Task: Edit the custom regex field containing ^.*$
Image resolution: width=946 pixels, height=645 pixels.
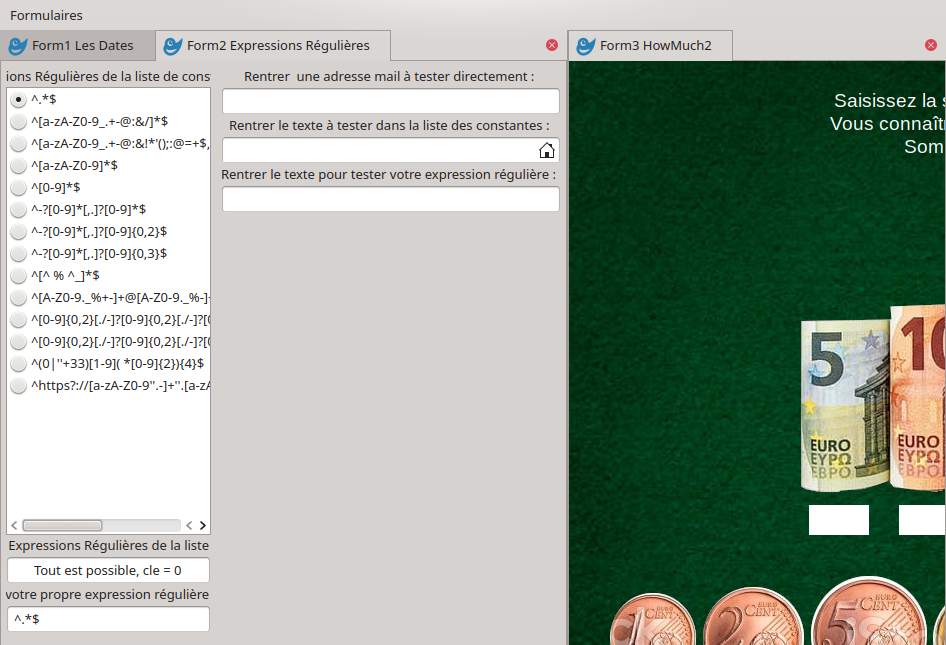Action: (x=109, y=619)
